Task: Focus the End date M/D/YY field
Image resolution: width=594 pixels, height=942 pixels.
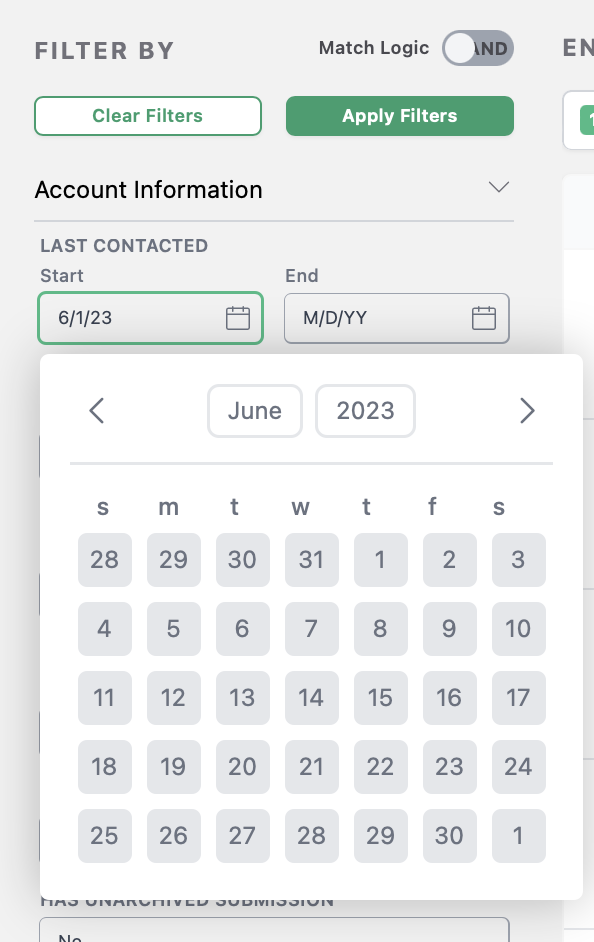Action: tap(397, 318)
